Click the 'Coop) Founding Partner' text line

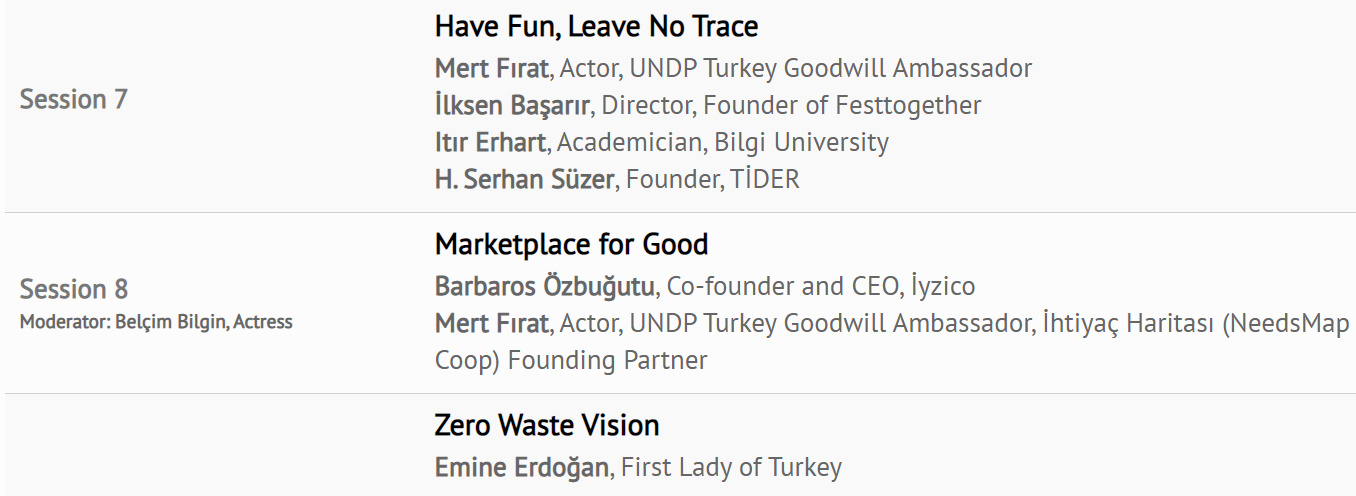point(570,360)
